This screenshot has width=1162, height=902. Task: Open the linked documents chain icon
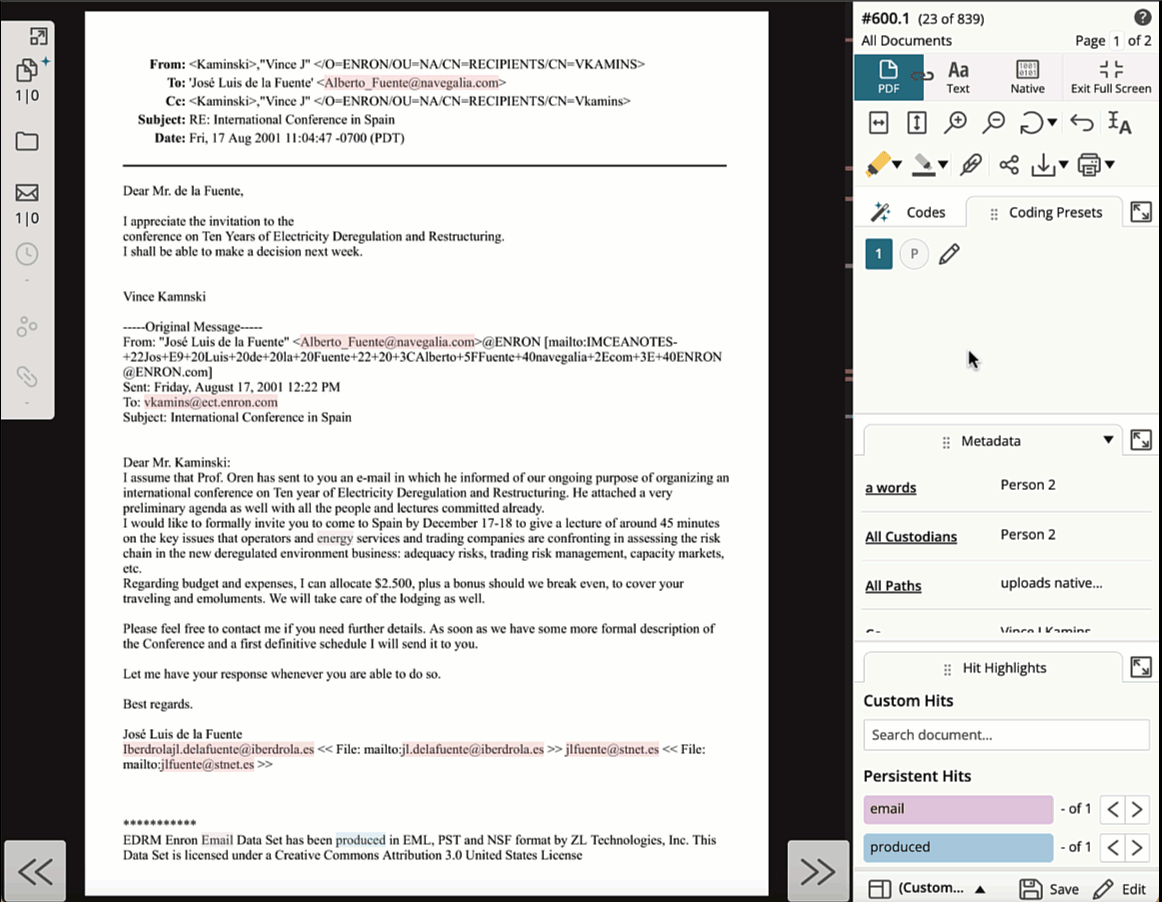pos(27,377)
